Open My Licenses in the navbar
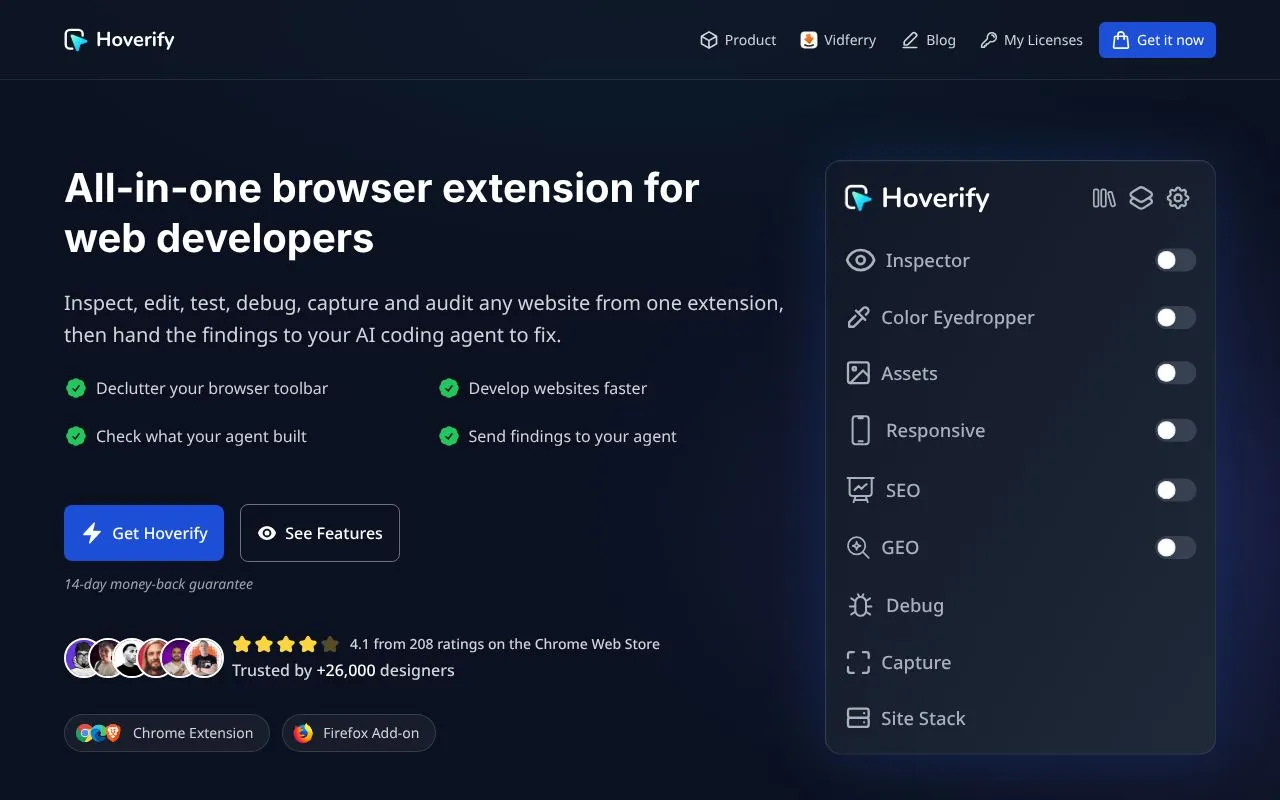Image resolution: width=1280 pixels, height=800 pixels. tap(1031, 40)
